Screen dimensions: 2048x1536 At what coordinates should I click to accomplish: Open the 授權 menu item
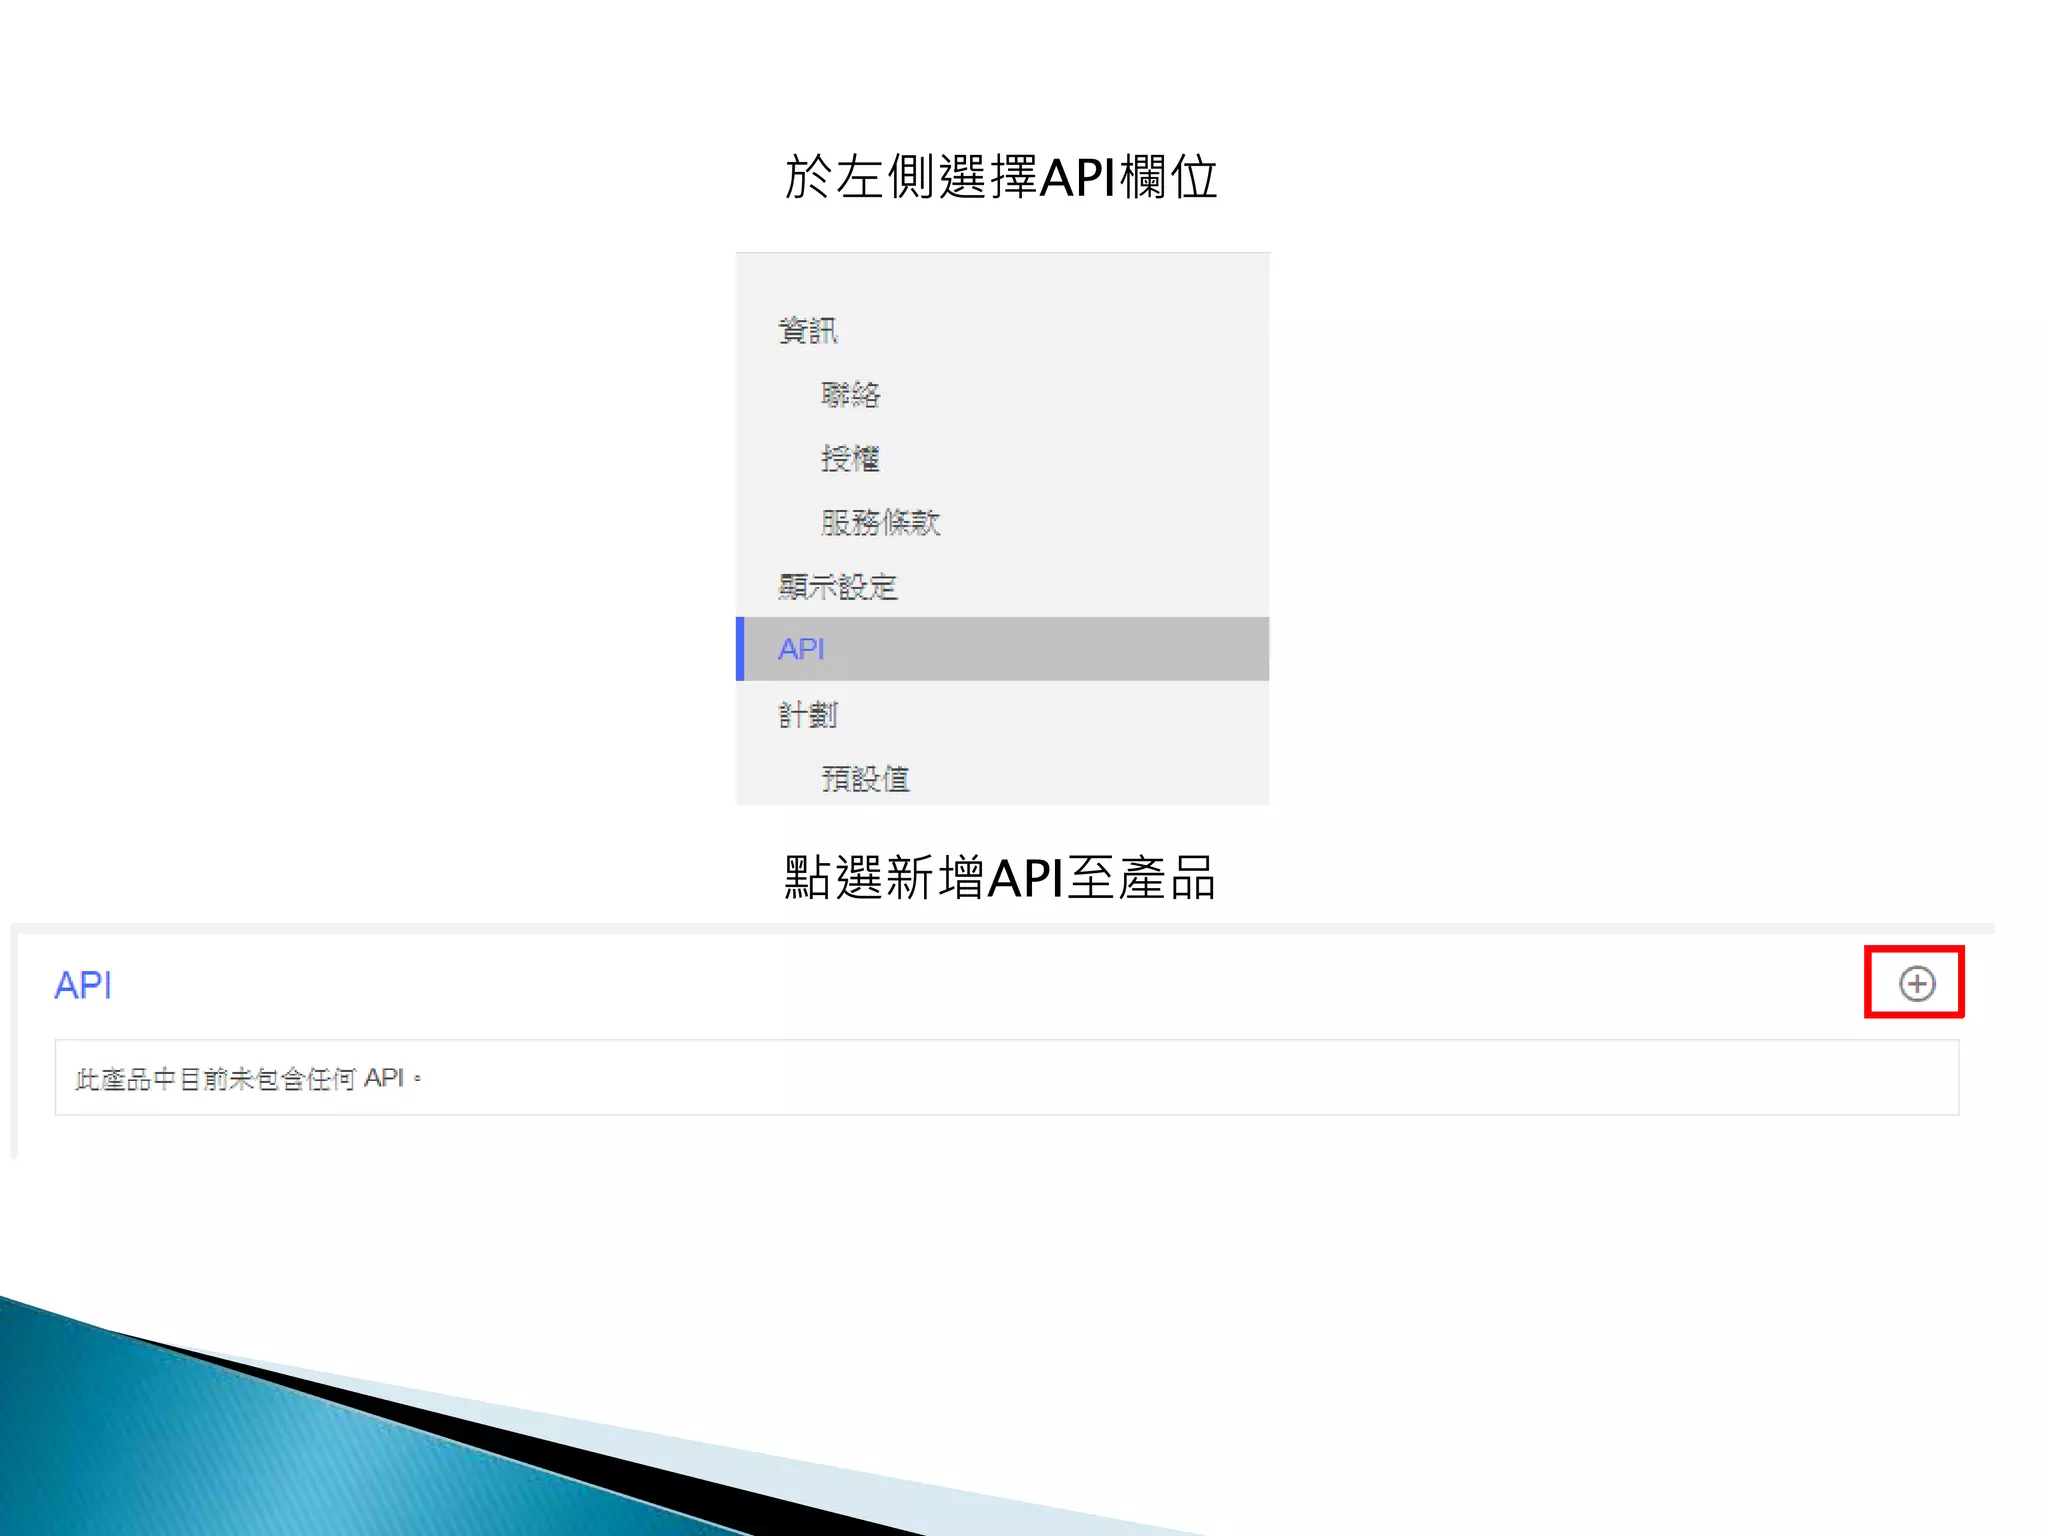(850, 459)
